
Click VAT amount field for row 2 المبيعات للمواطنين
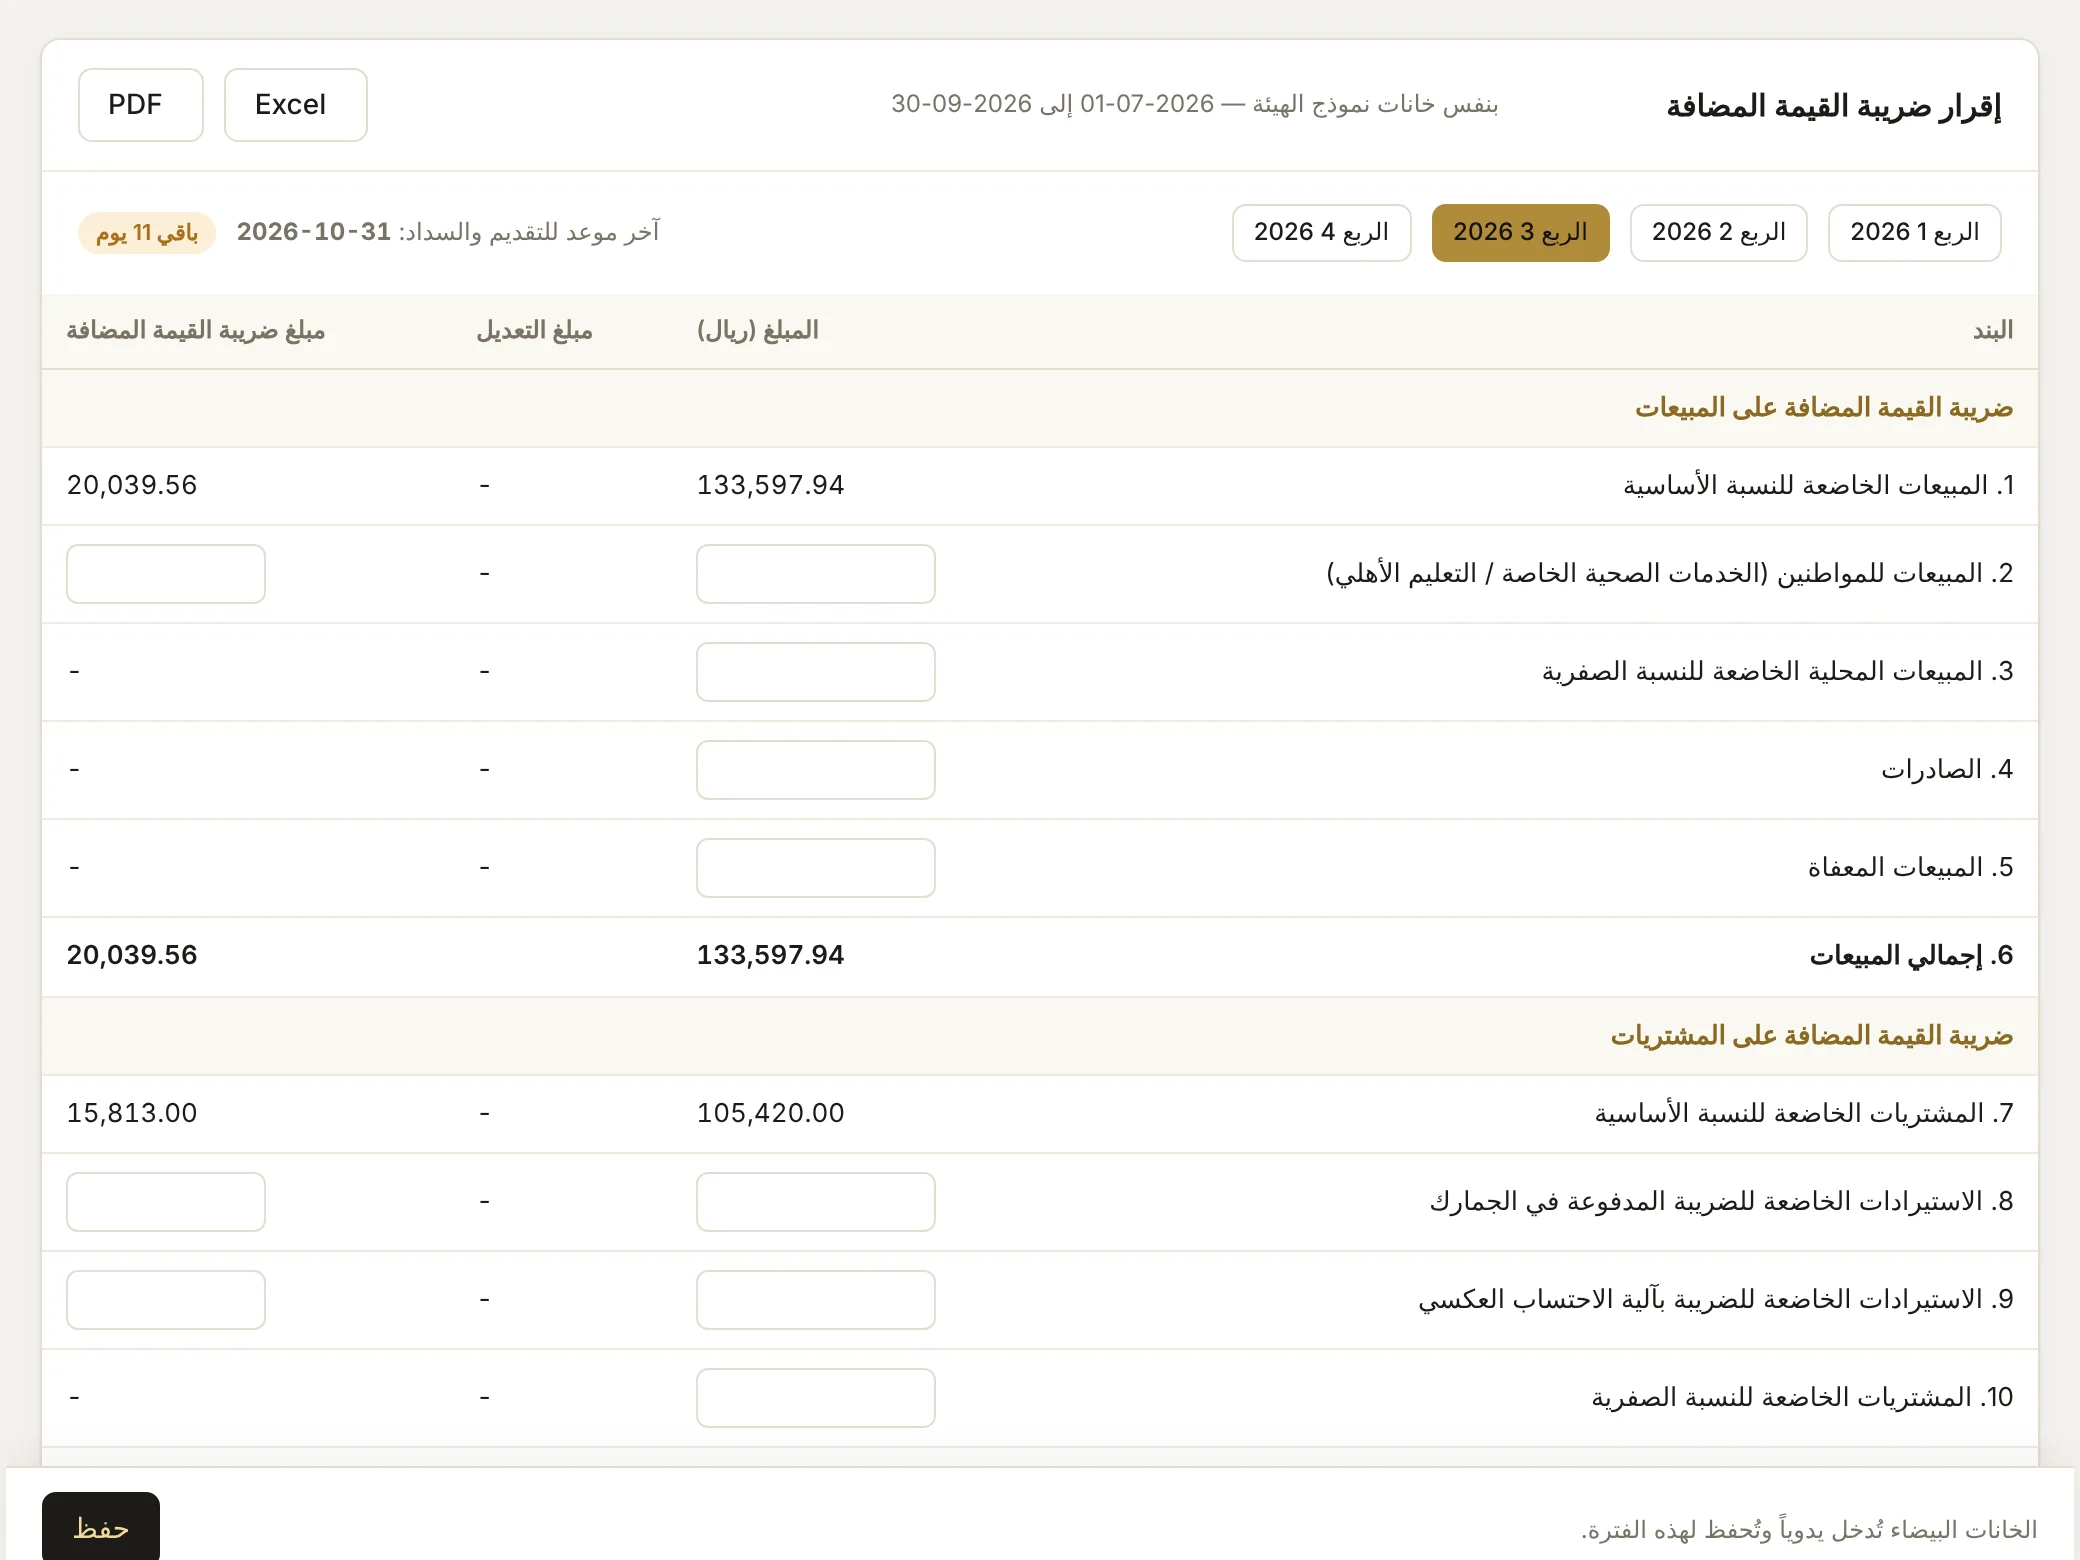point(165,573)
